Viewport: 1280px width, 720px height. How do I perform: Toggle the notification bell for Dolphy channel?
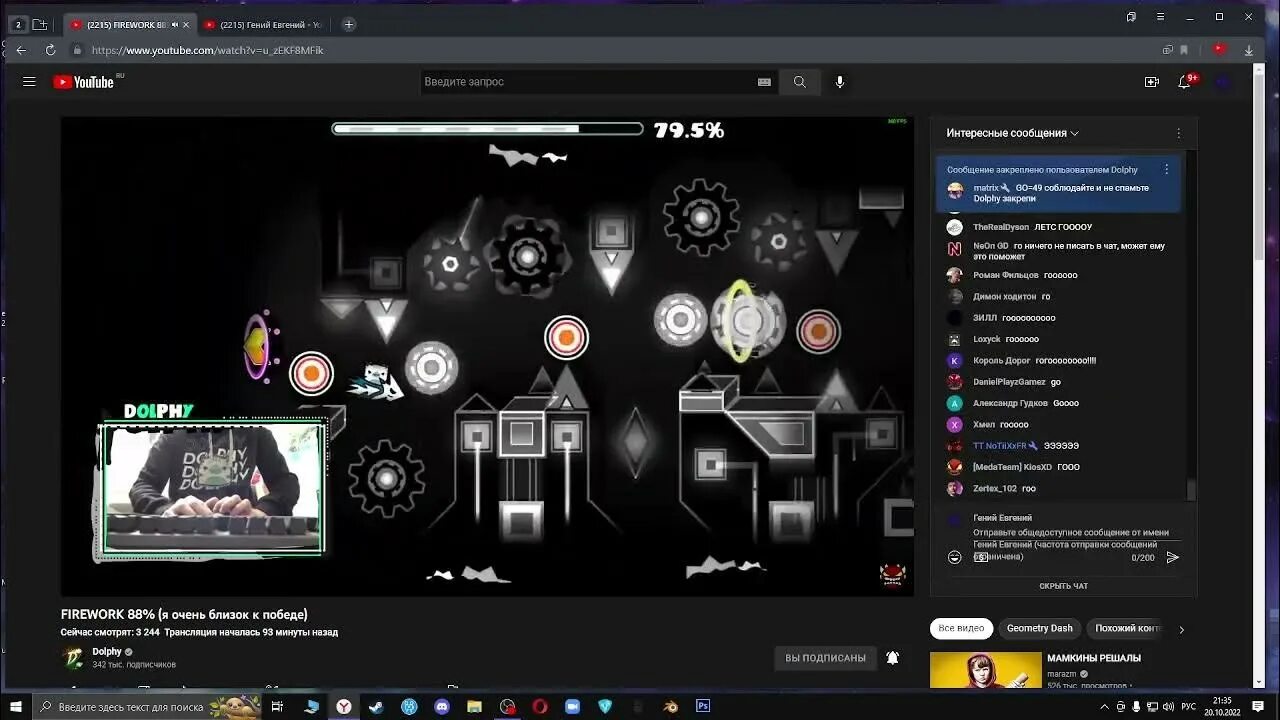pyautogui.click(x=893, y=658)
